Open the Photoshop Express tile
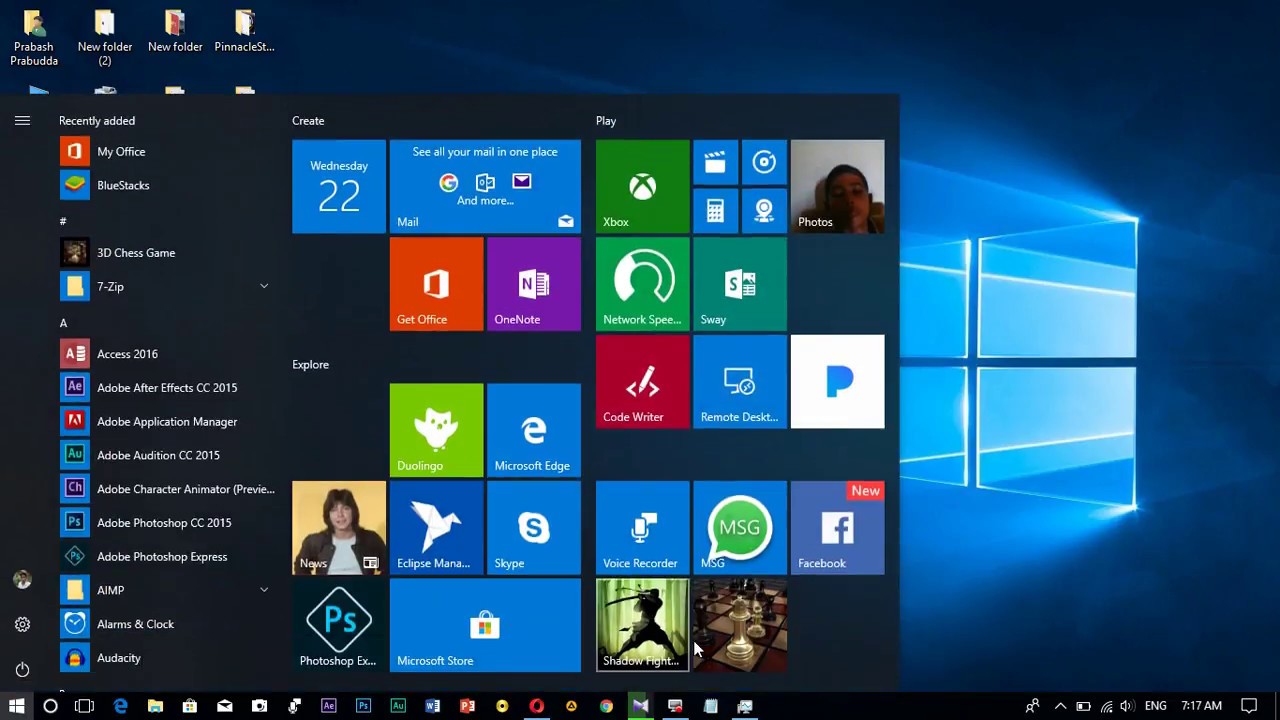1280x720 pixels. click(339, 626)
